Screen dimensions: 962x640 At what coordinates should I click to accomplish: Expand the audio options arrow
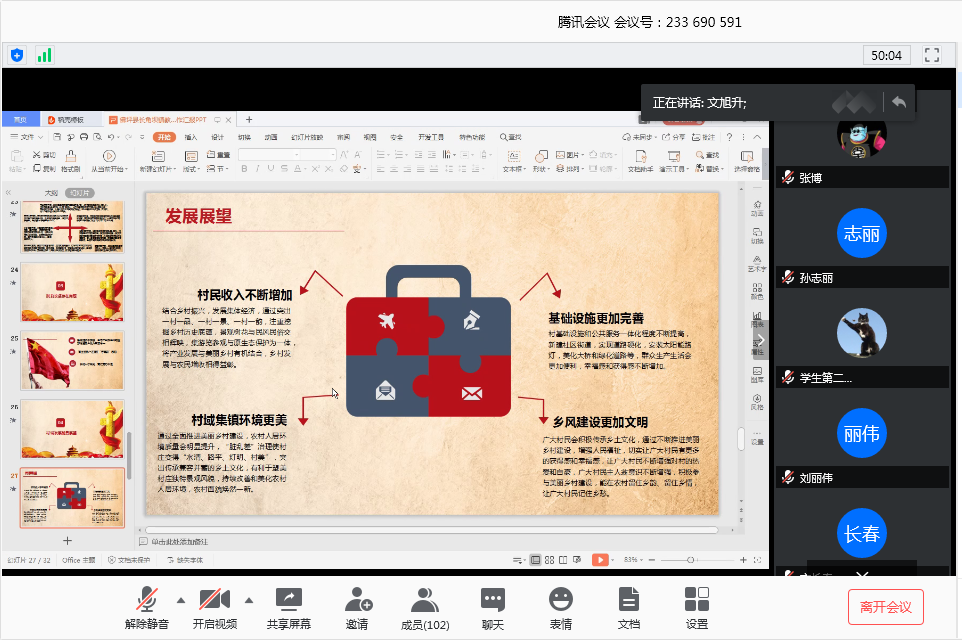[181, 600]
